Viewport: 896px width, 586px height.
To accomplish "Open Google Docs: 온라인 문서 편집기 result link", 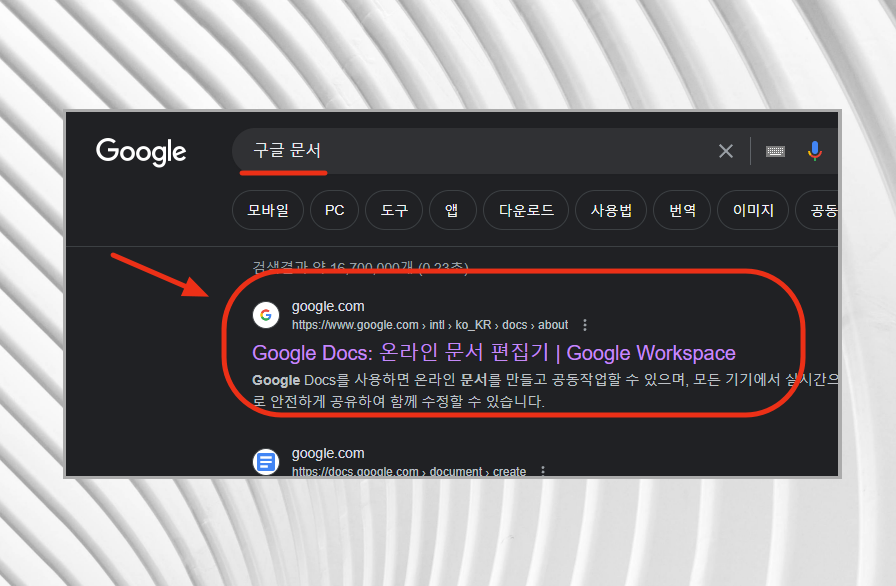I will click(494, 352).
